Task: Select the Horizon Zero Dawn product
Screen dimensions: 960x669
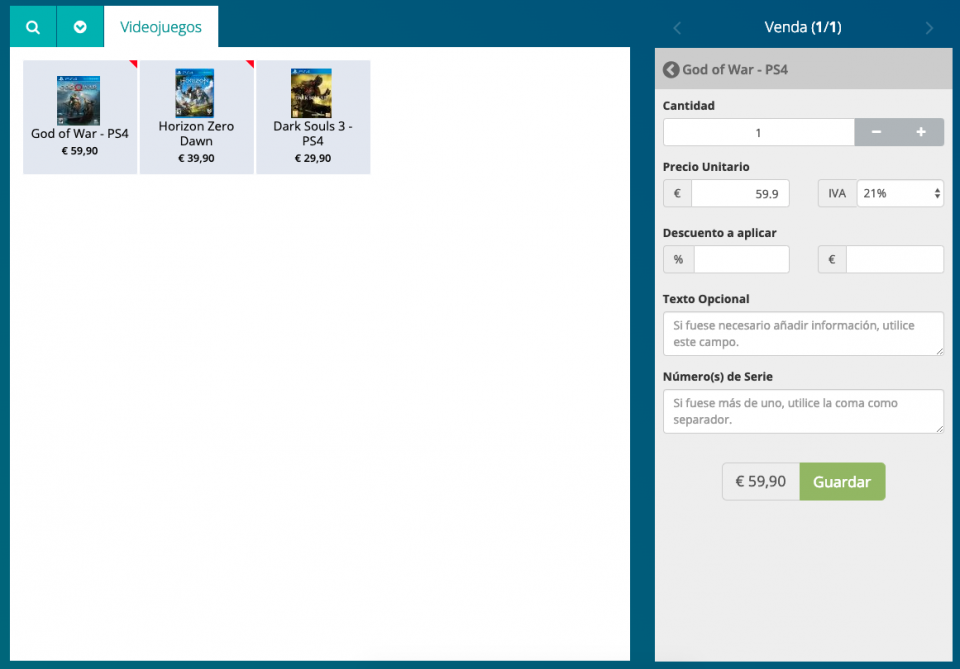Action: (196, 116)
